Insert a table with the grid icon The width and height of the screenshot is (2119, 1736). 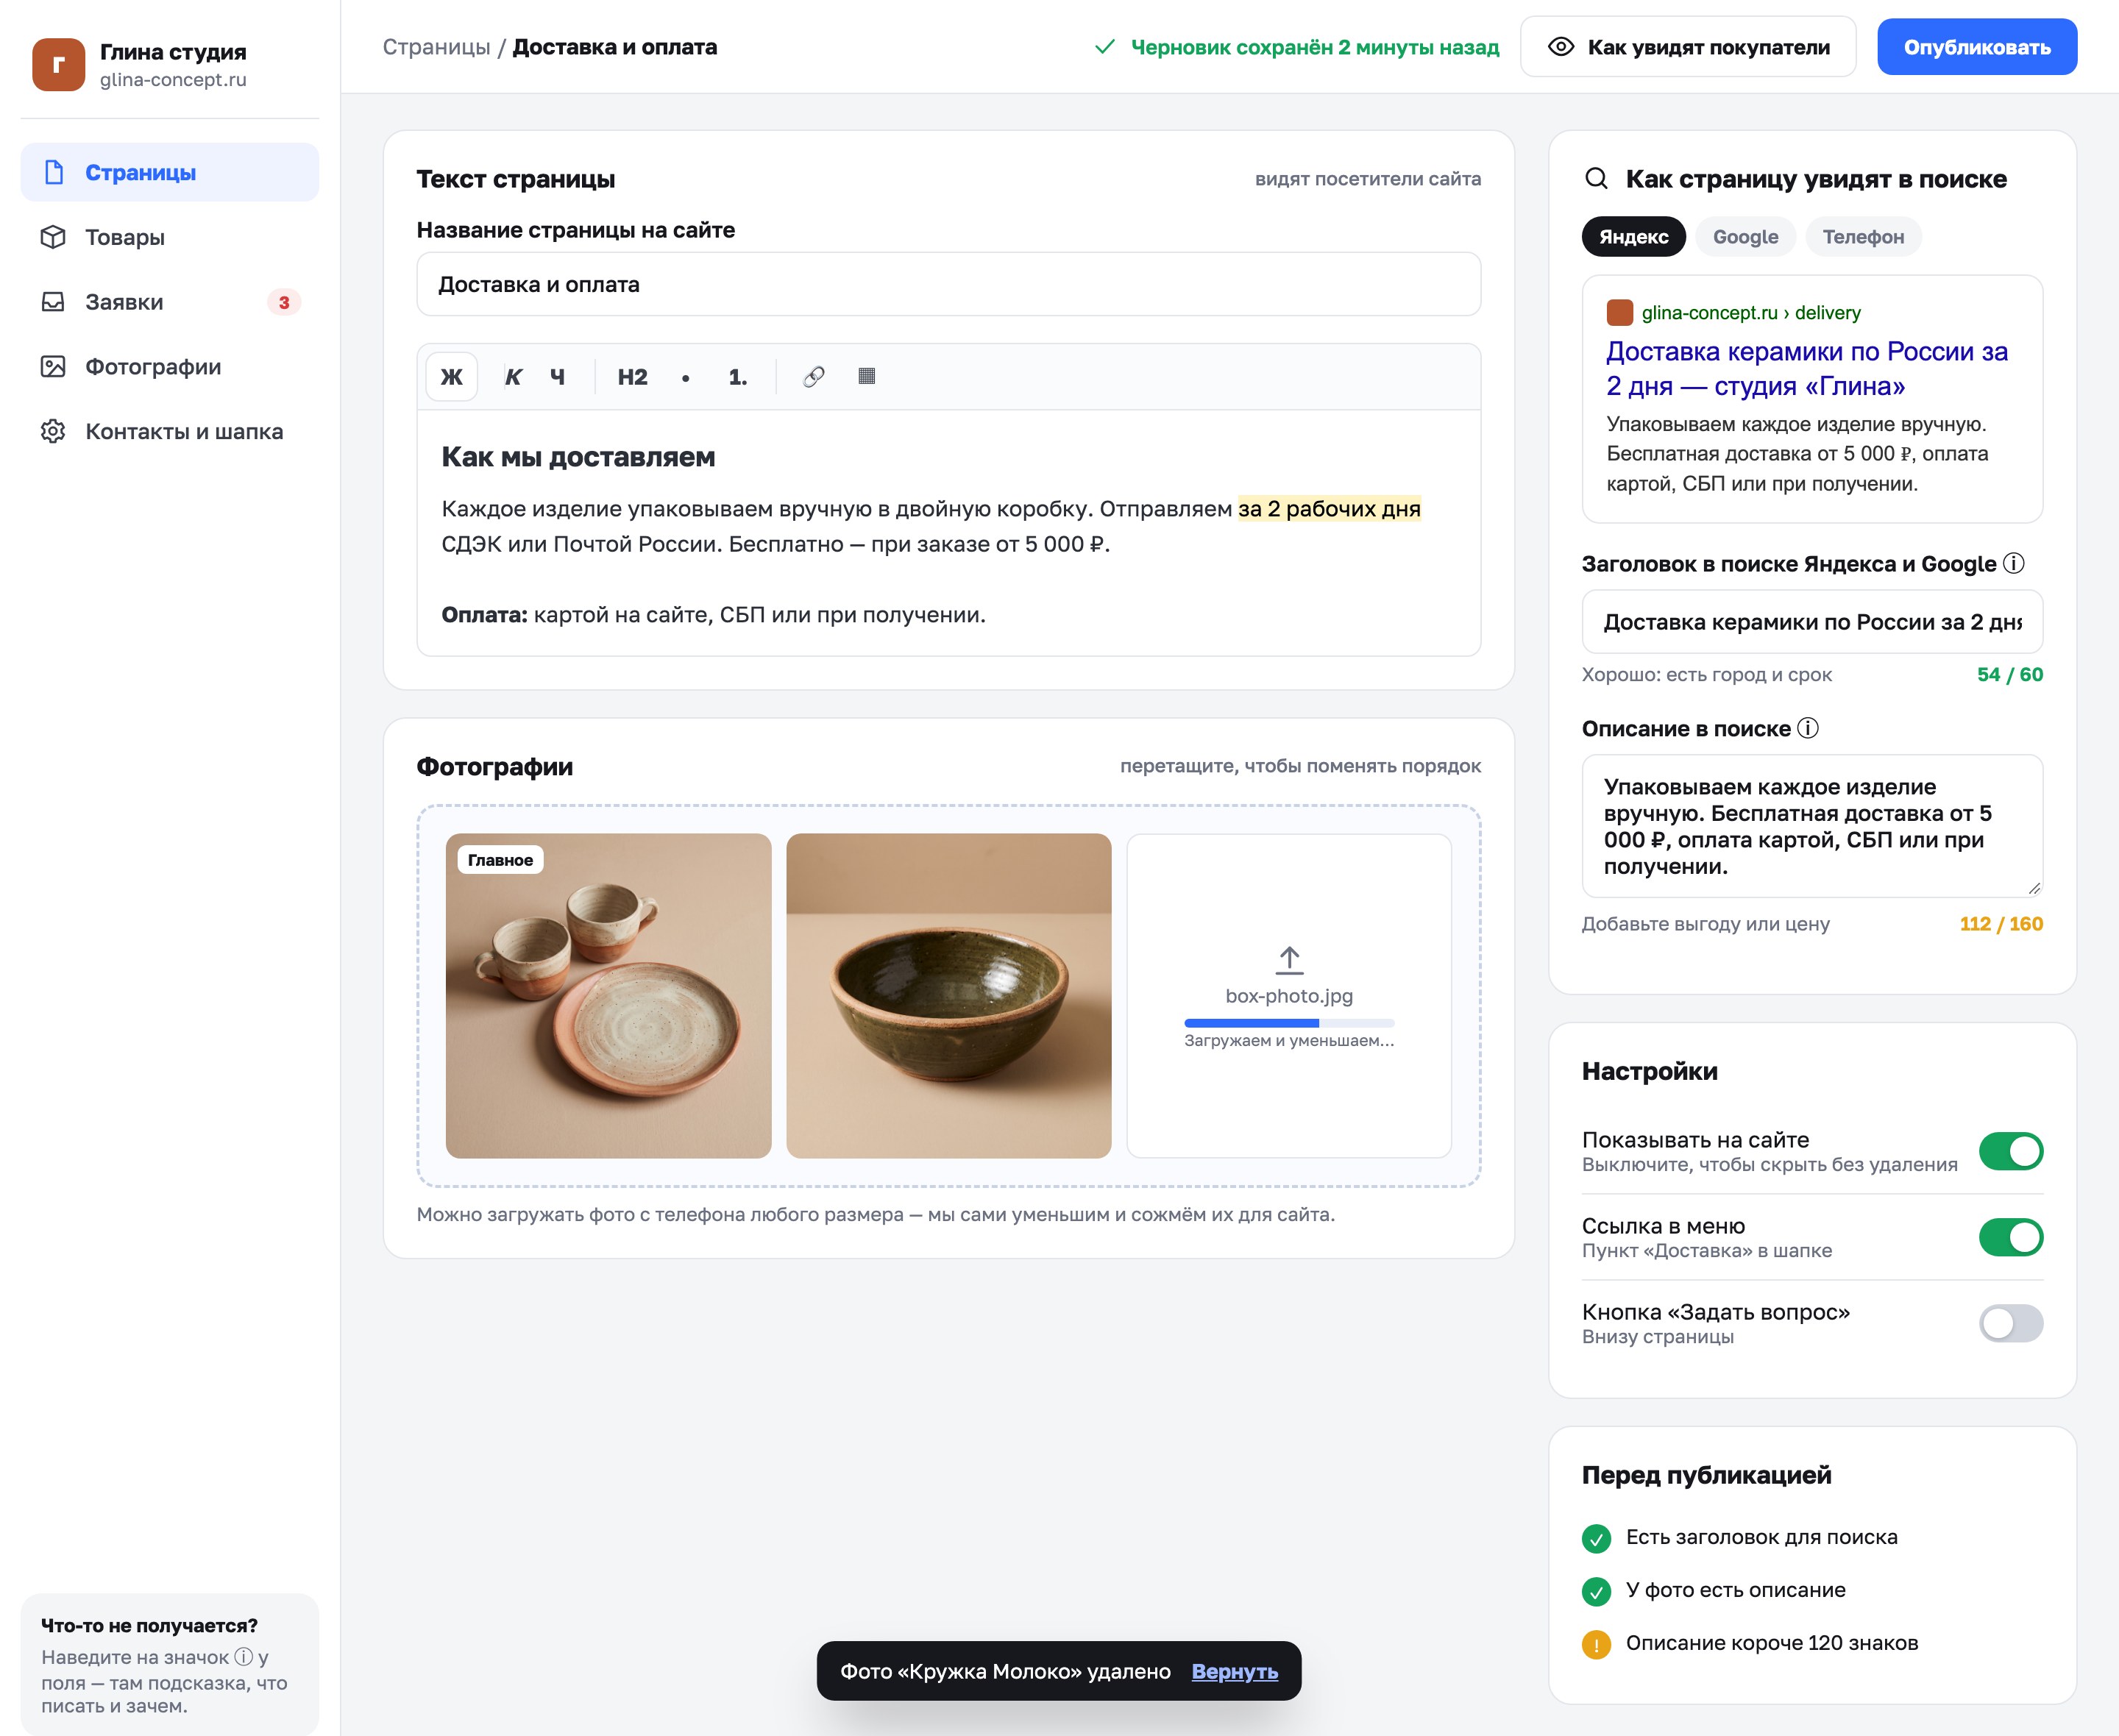tap(867, 376)
